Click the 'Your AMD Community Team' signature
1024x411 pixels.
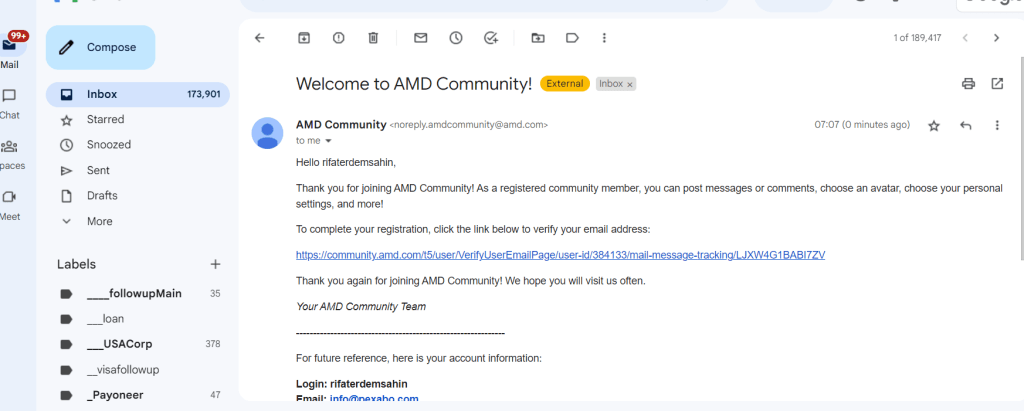click(x=360, y=306)
